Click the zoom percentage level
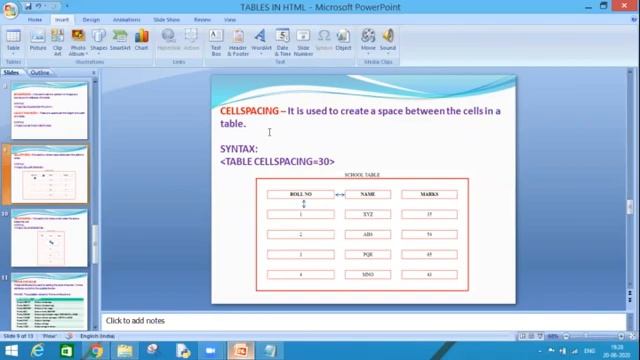640x360 pixels. 553,336
